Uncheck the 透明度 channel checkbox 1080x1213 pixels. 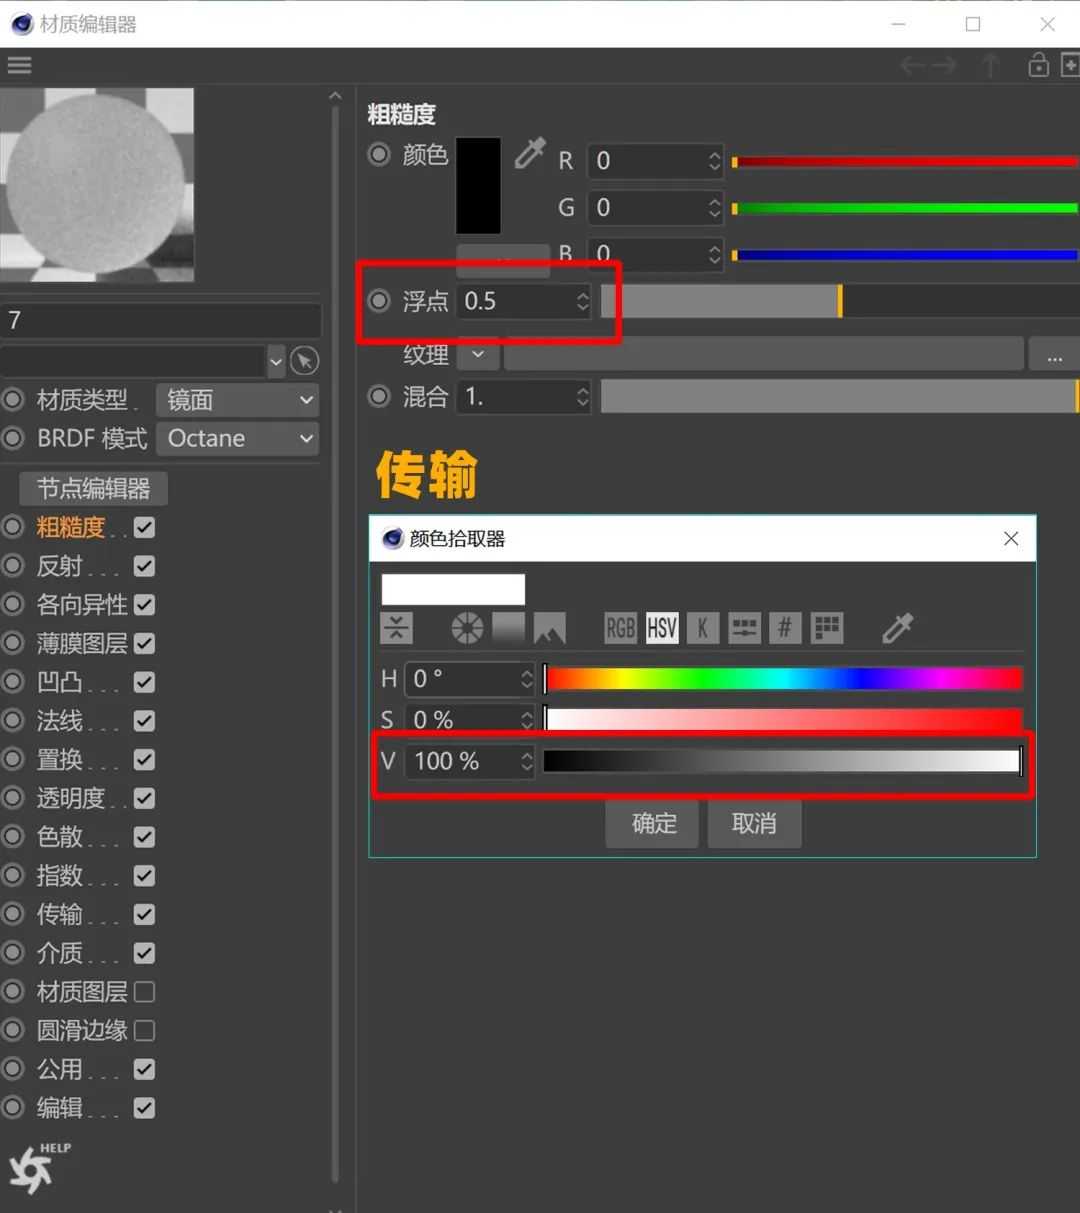click(144, 798)
